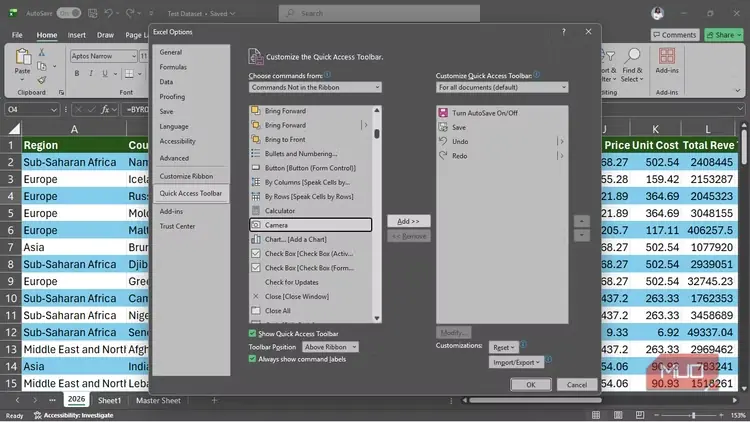Open the Reset customizations dropdown
This screenshot has height=422, width=750.
pos(503,347)
